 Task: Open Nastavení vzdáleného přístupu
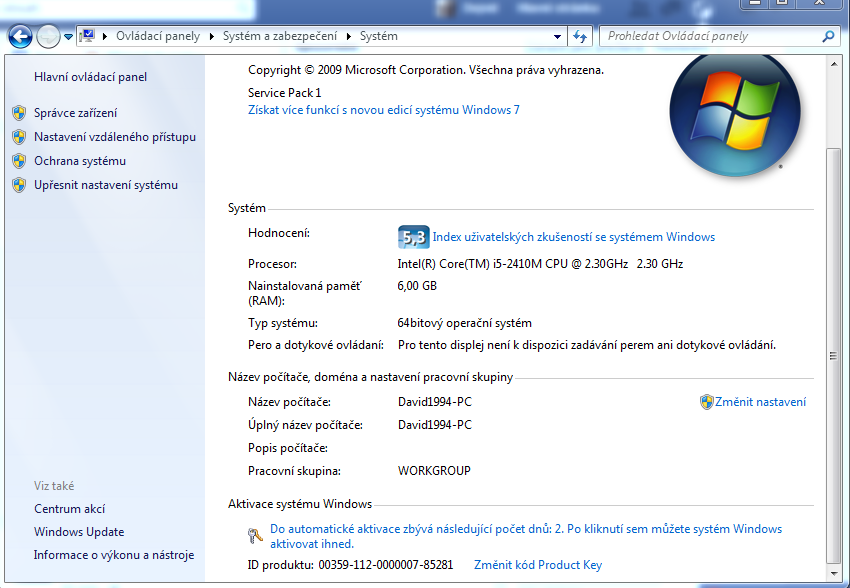(x=115, y=137)
